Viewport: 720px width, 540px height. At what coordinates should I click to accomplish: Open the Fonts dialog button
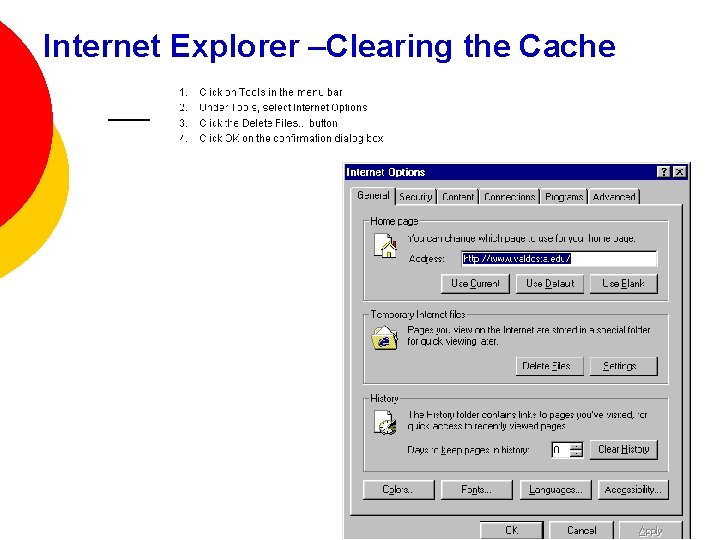point(477,489)
